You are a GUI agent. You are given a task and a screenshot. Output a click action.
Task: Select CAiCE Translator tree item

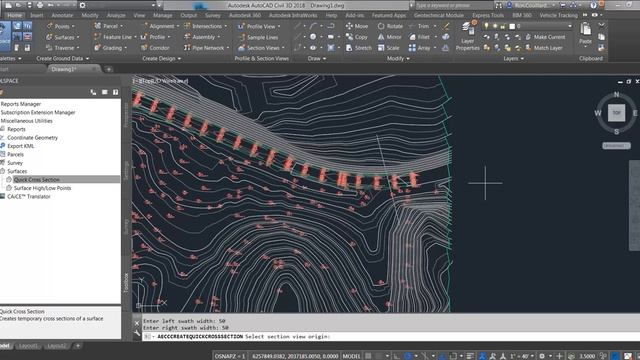coord(29,196)
